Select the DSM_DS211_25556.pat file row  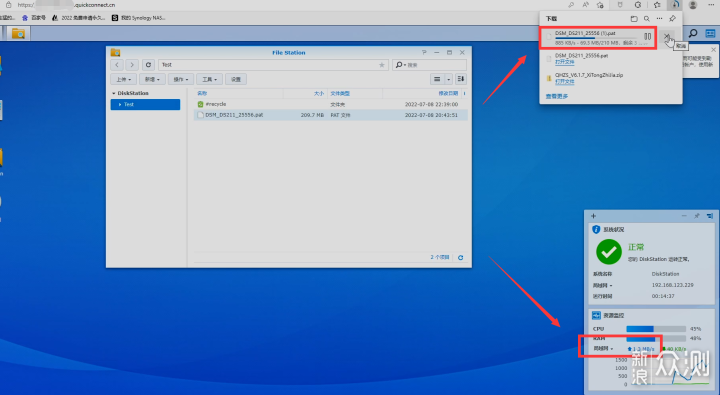click(x=331, y=115)
